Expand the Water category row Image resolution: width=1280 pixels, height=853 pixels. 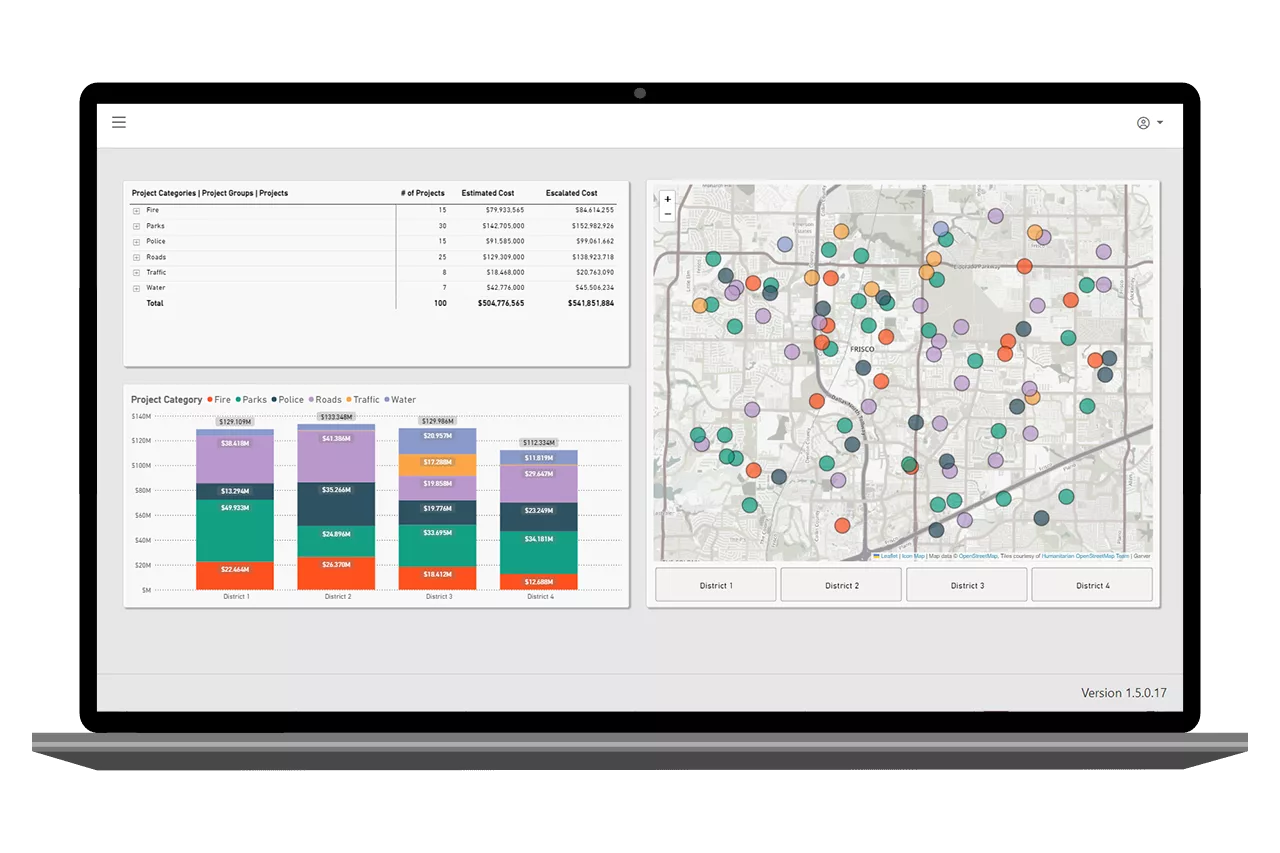(136, 288)
